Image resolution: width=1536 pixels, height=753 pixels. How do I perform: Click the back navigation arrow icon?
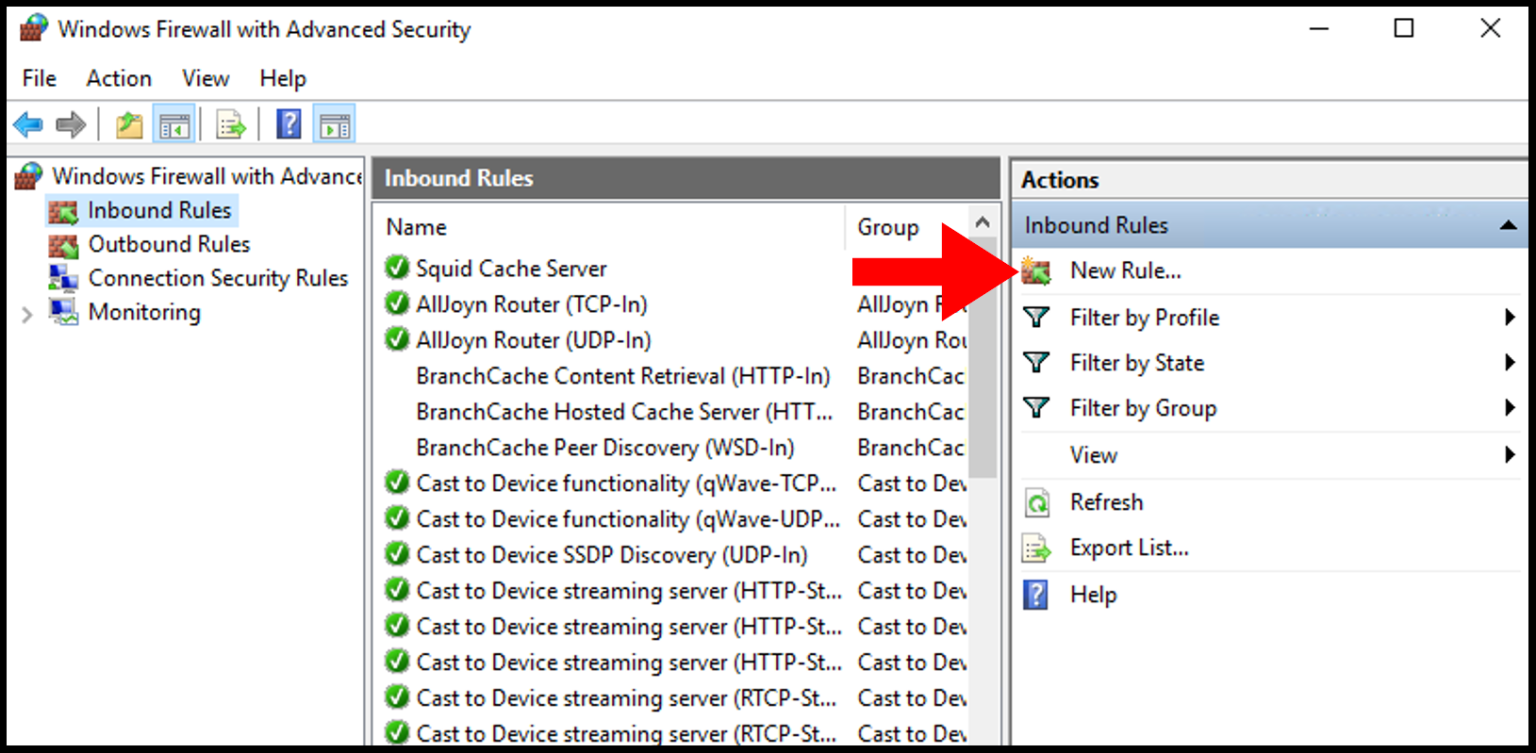(x=27, y=124)
